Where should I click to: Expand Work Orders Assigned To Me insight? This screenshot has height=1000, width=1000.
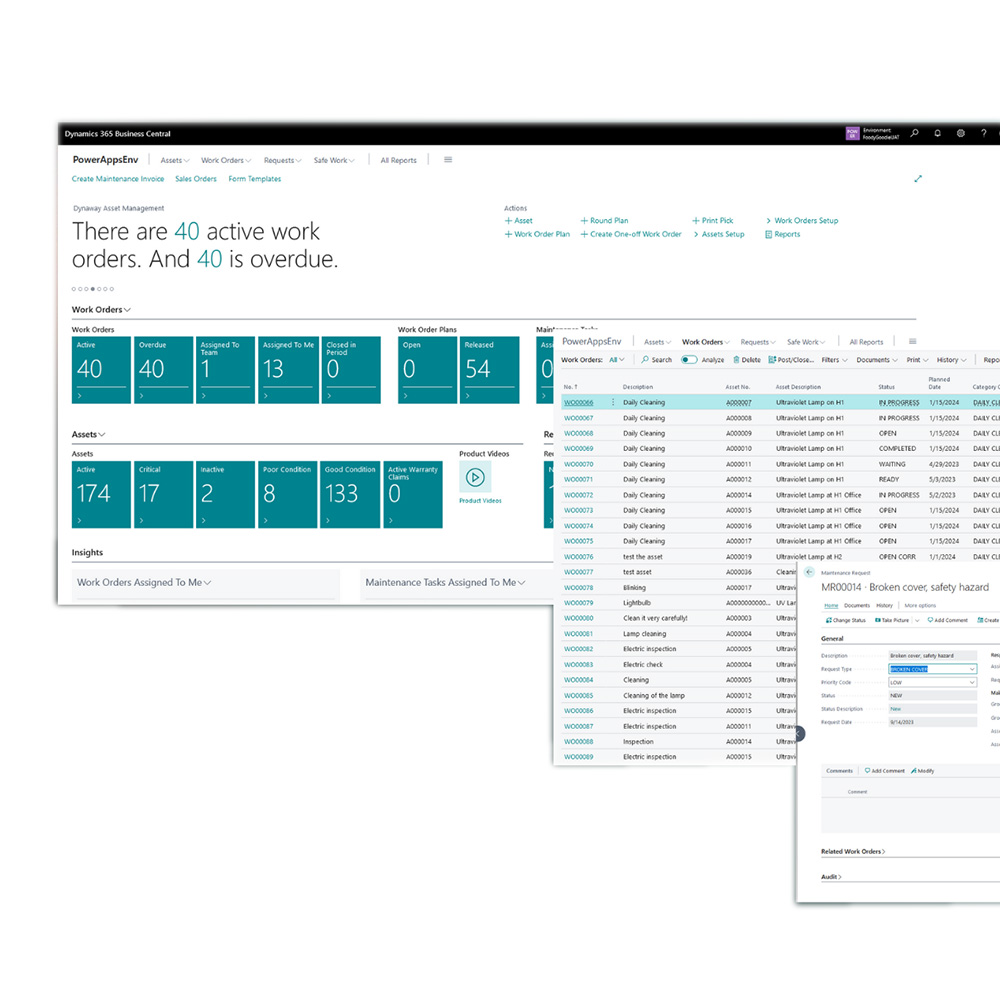(144, 582)
